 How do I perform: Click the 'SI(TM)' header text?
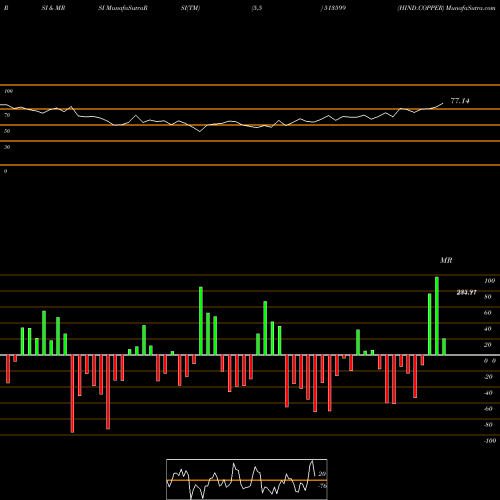[x=190, y=8]
